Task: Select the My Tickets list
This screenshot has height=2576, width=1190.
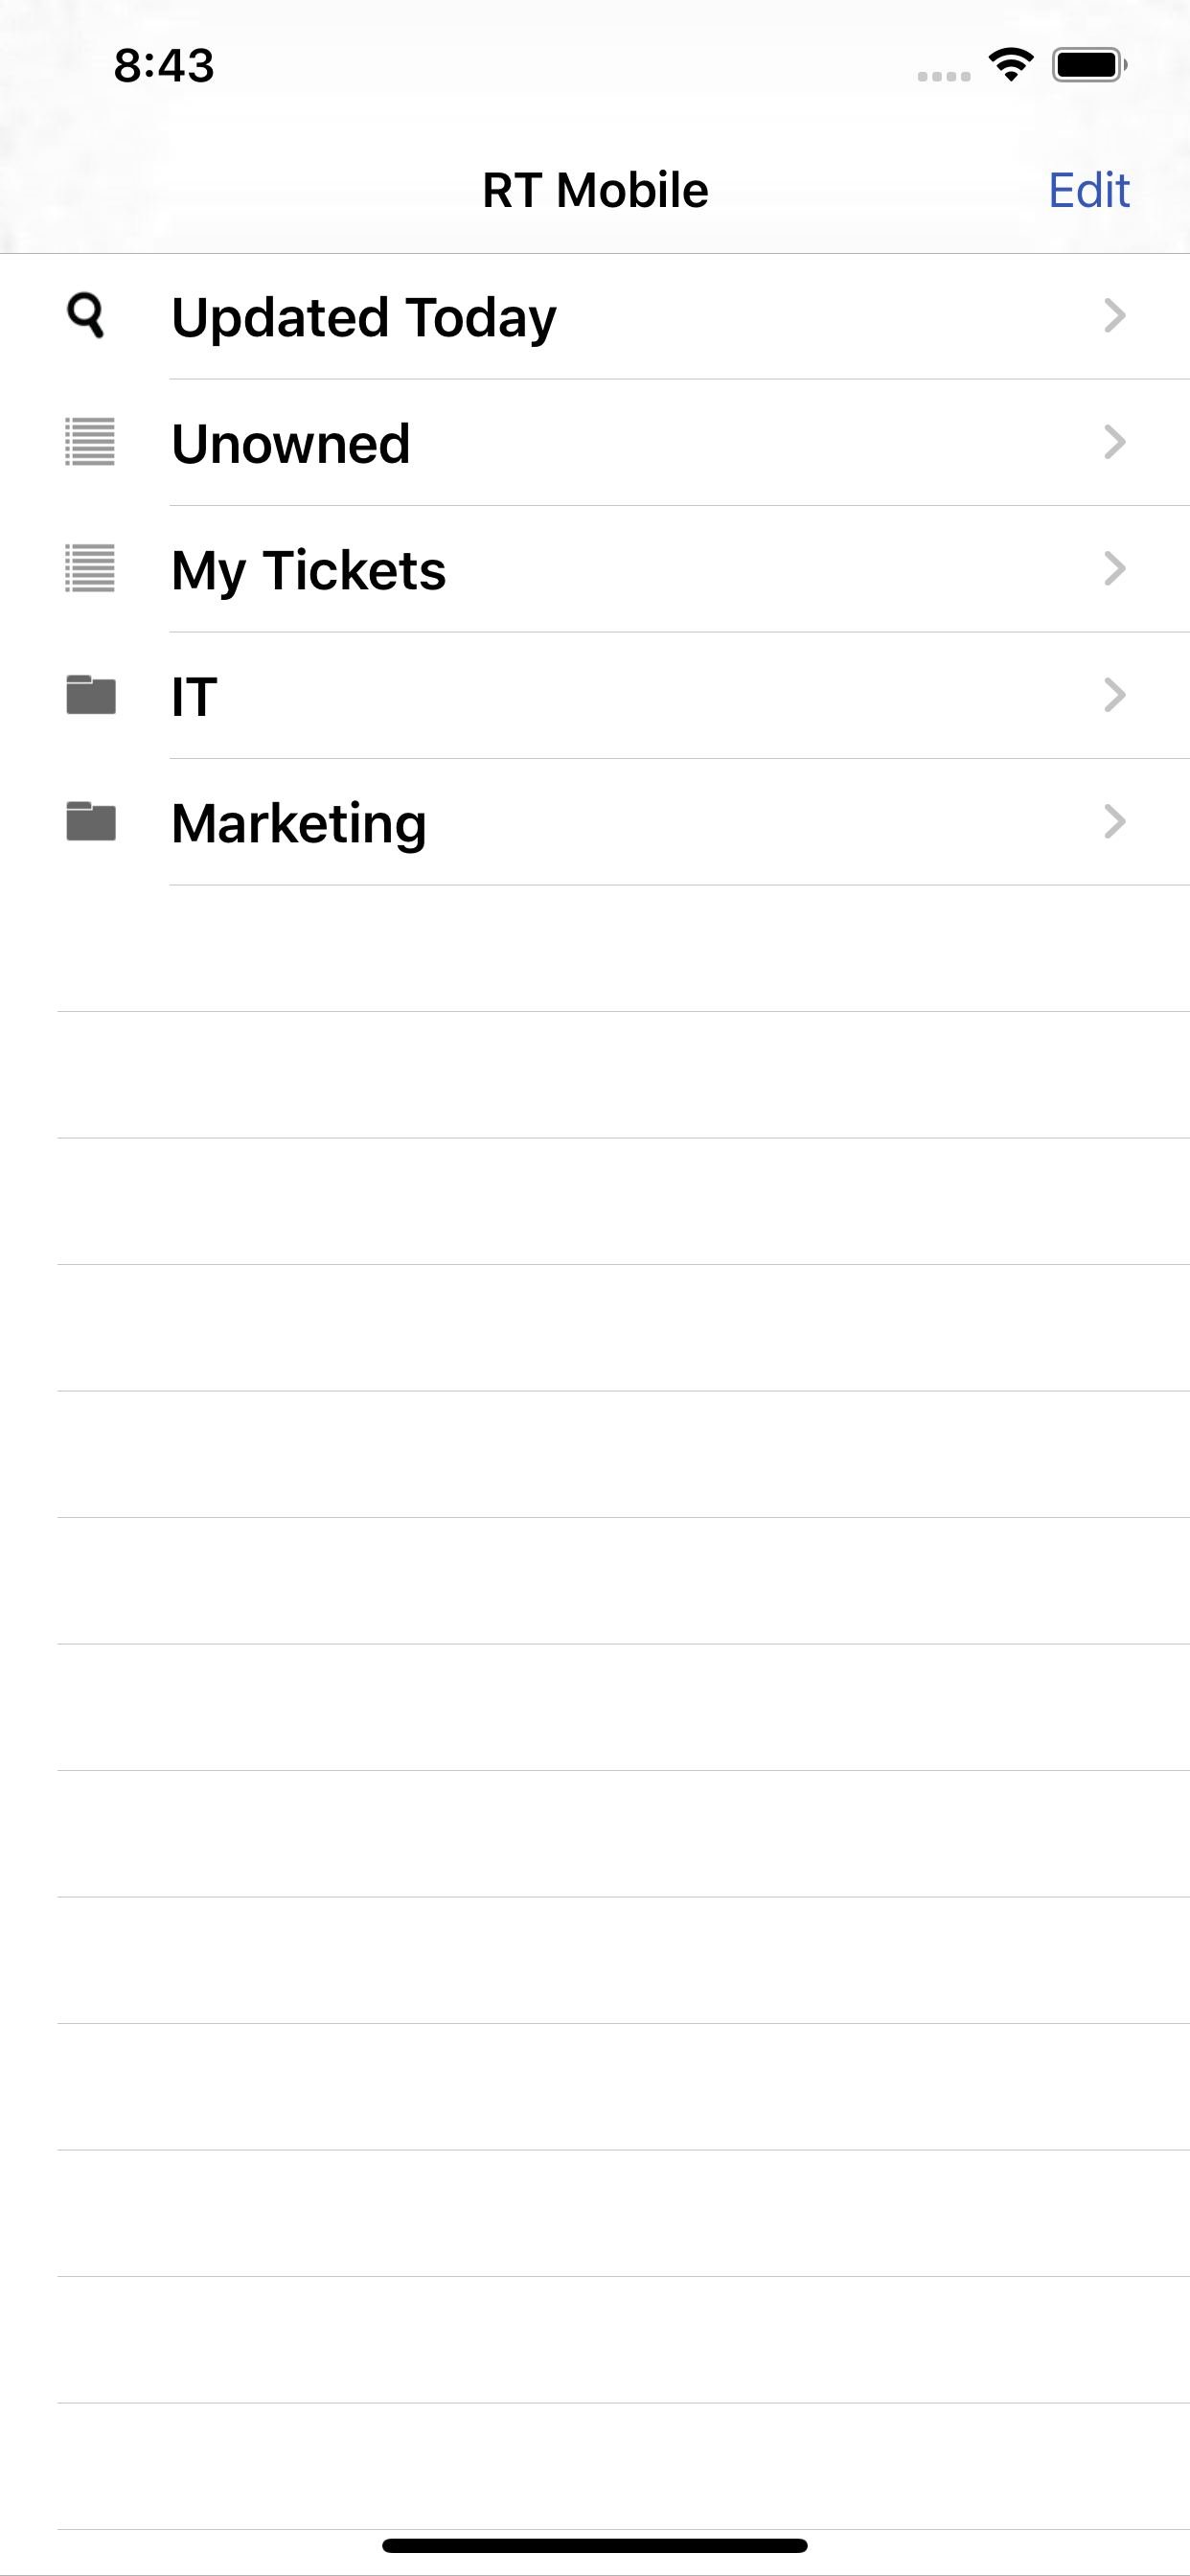Action: point(309,570)
